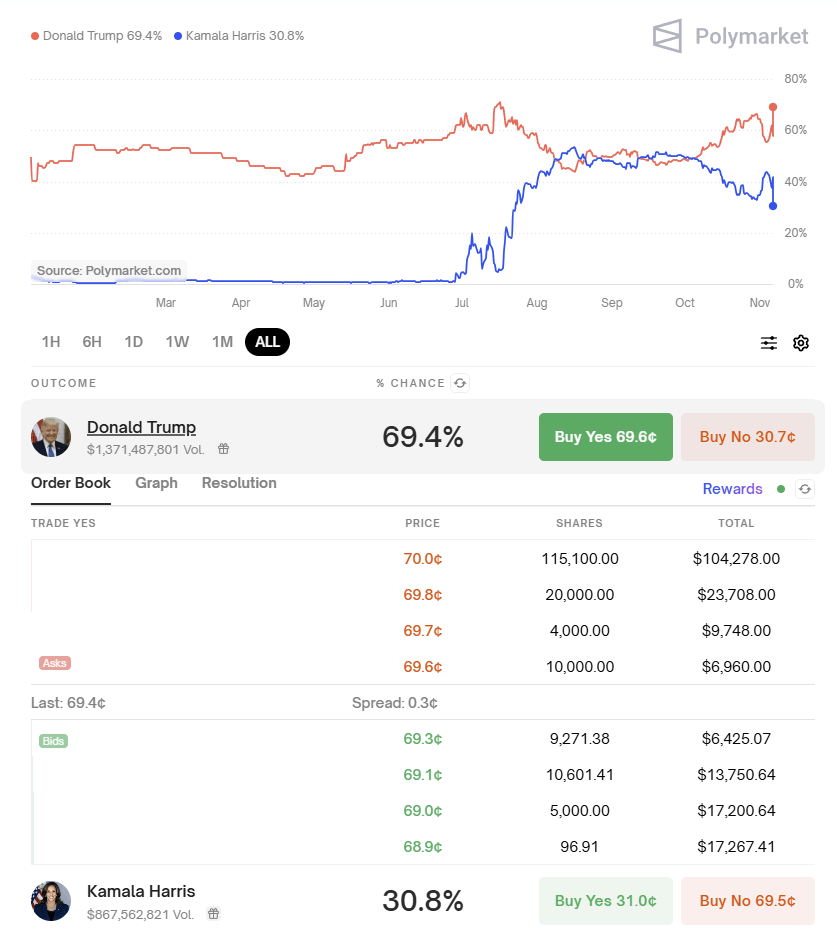
Task: Click the 115,100.00 shares value
Action: 580,559
